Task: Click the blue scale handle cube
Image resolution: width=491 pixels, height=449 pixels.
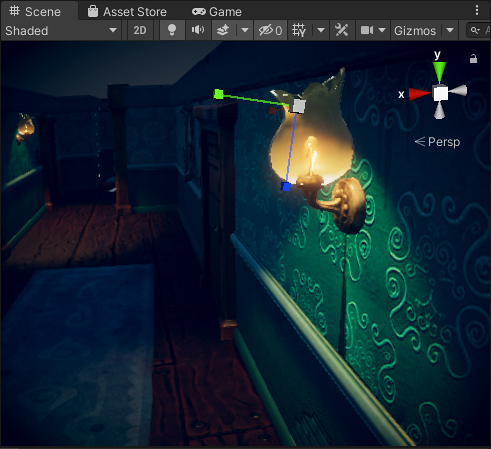Action: [286, 186]
